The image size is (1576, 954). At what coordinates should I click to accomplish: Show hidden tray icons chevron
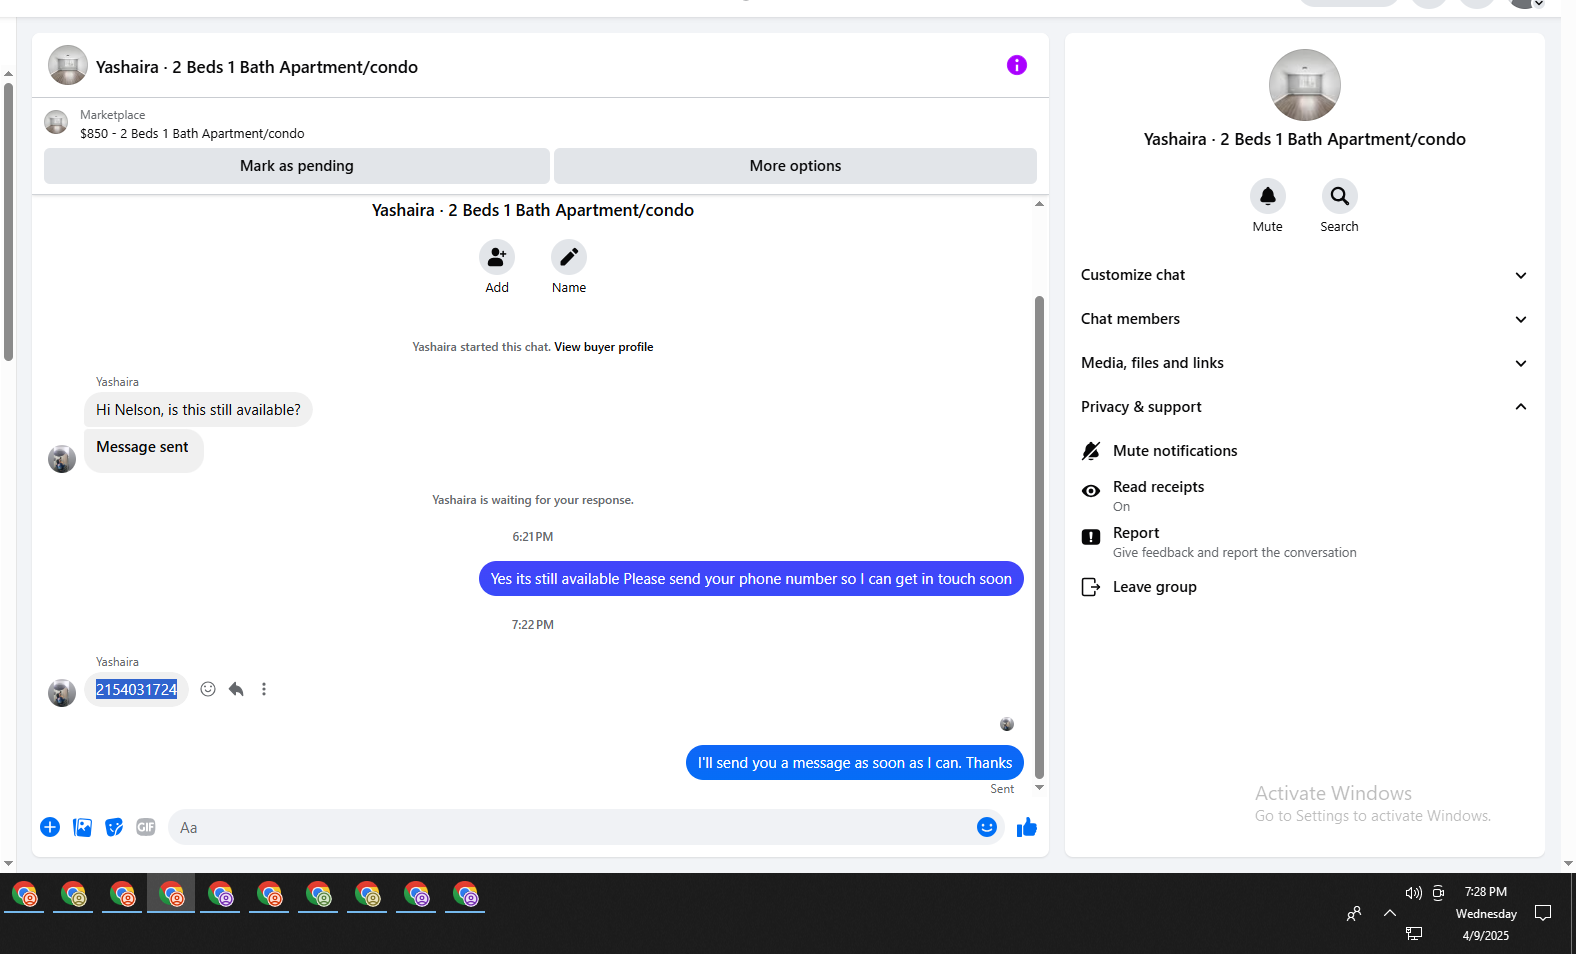1389,912
